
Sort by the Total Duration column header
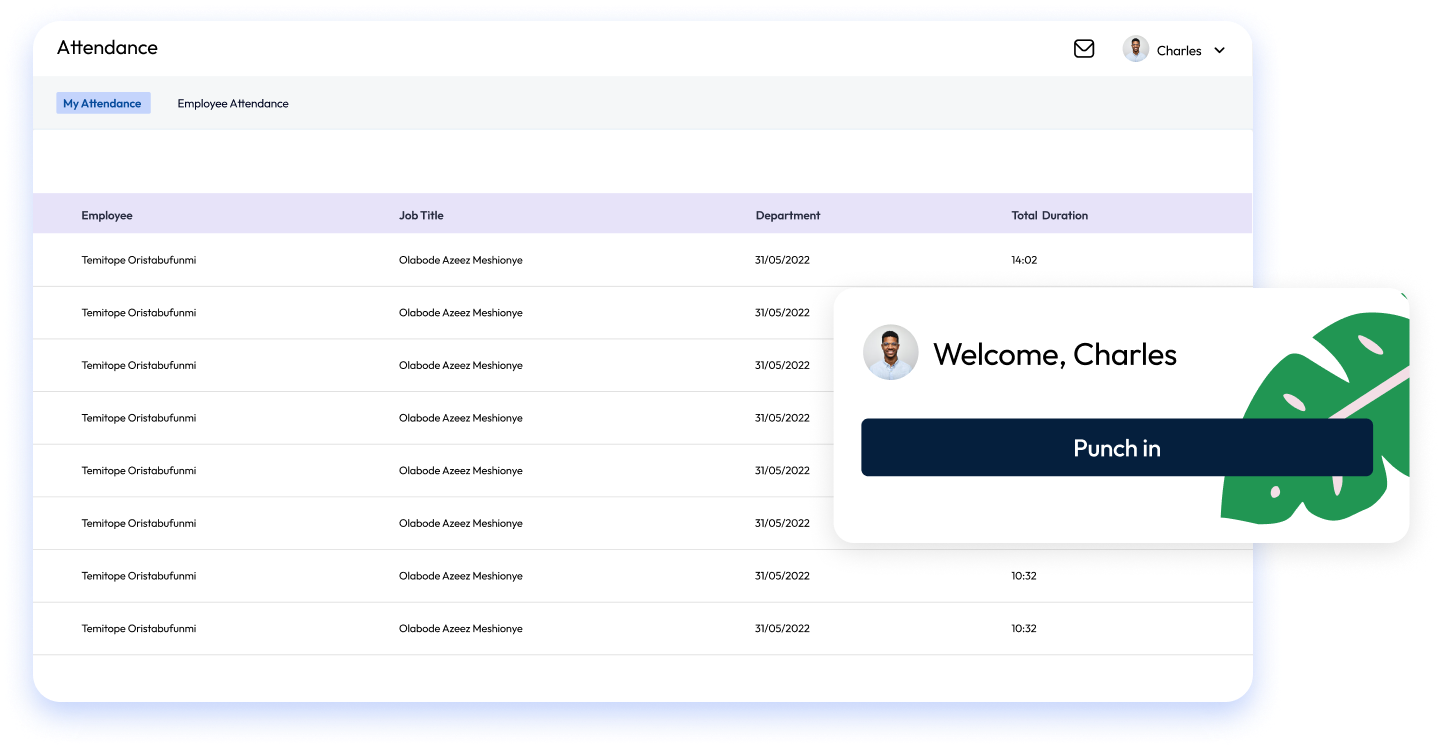[1049, 214]
